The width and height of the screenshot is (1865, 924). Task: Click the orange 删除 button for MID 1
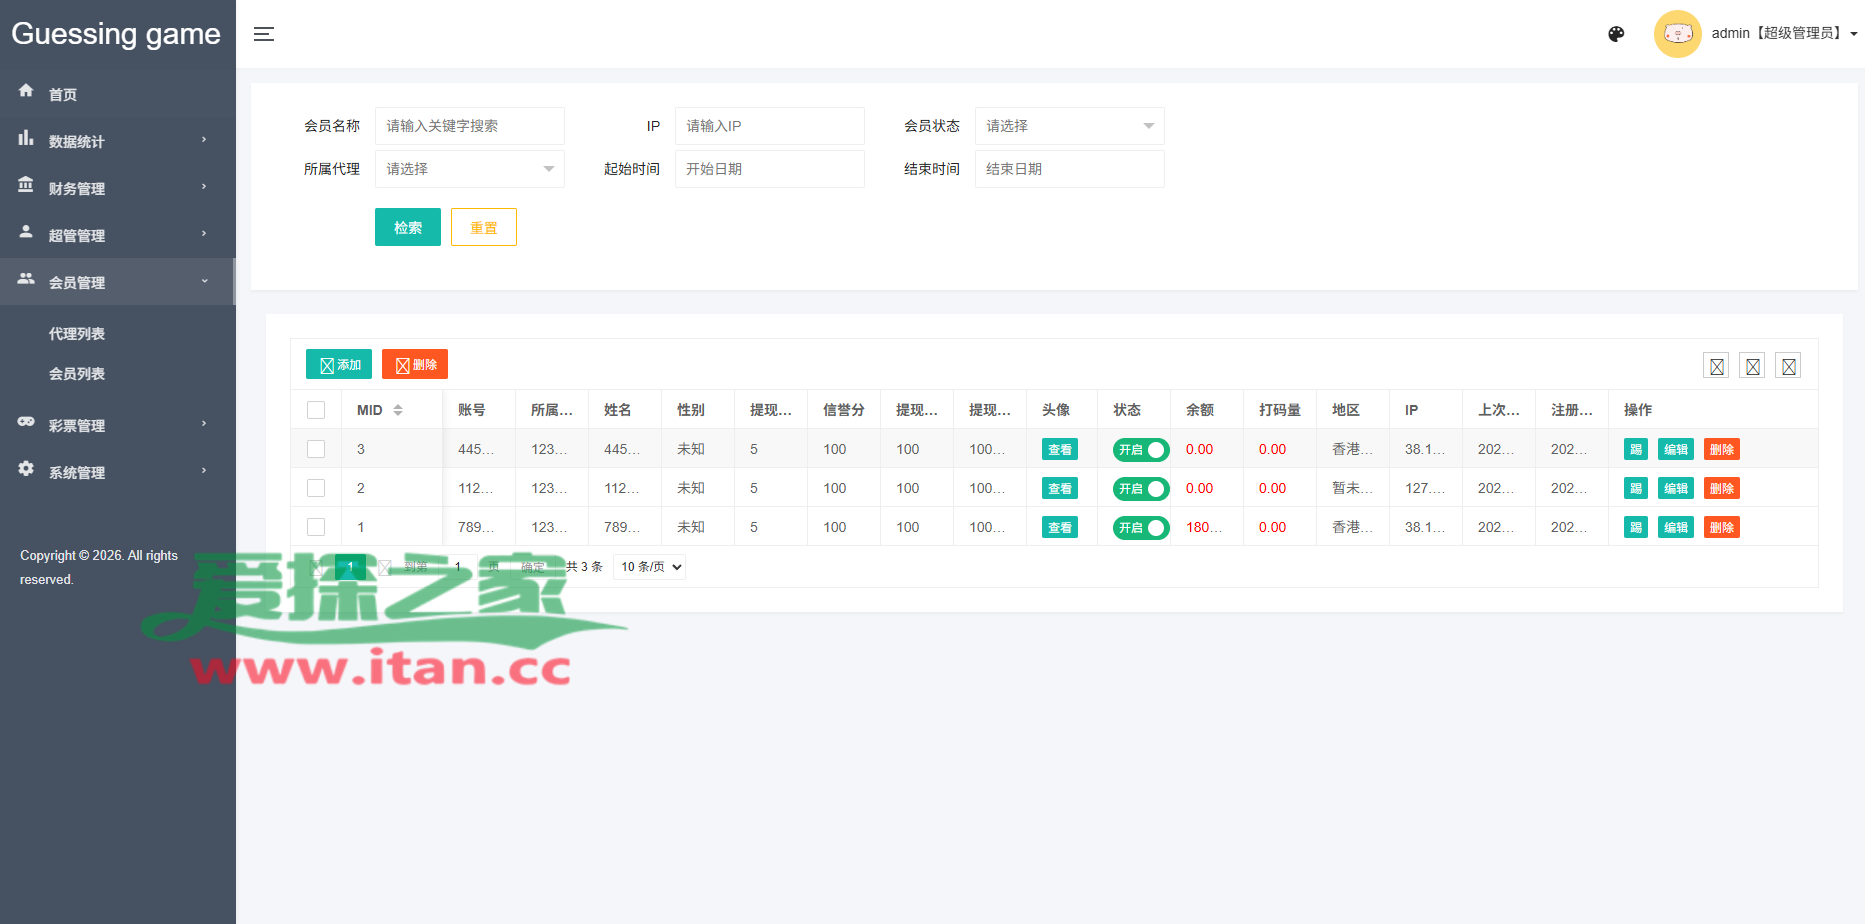1721,528
